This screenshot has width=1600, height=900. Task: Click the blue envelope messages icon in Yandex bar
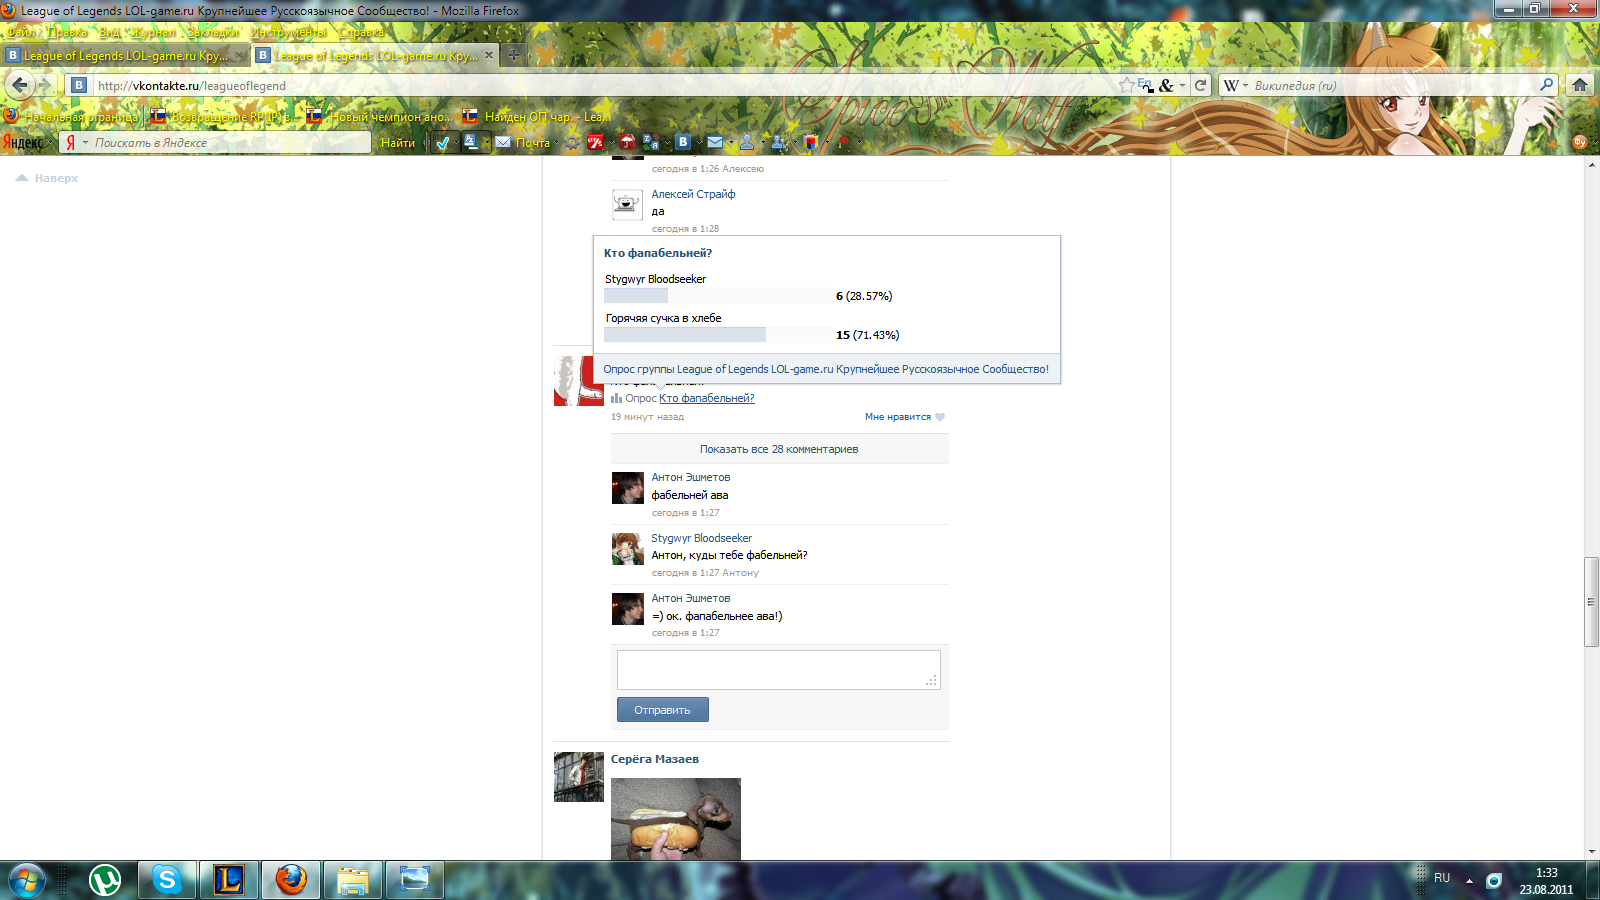click(715, 143)
